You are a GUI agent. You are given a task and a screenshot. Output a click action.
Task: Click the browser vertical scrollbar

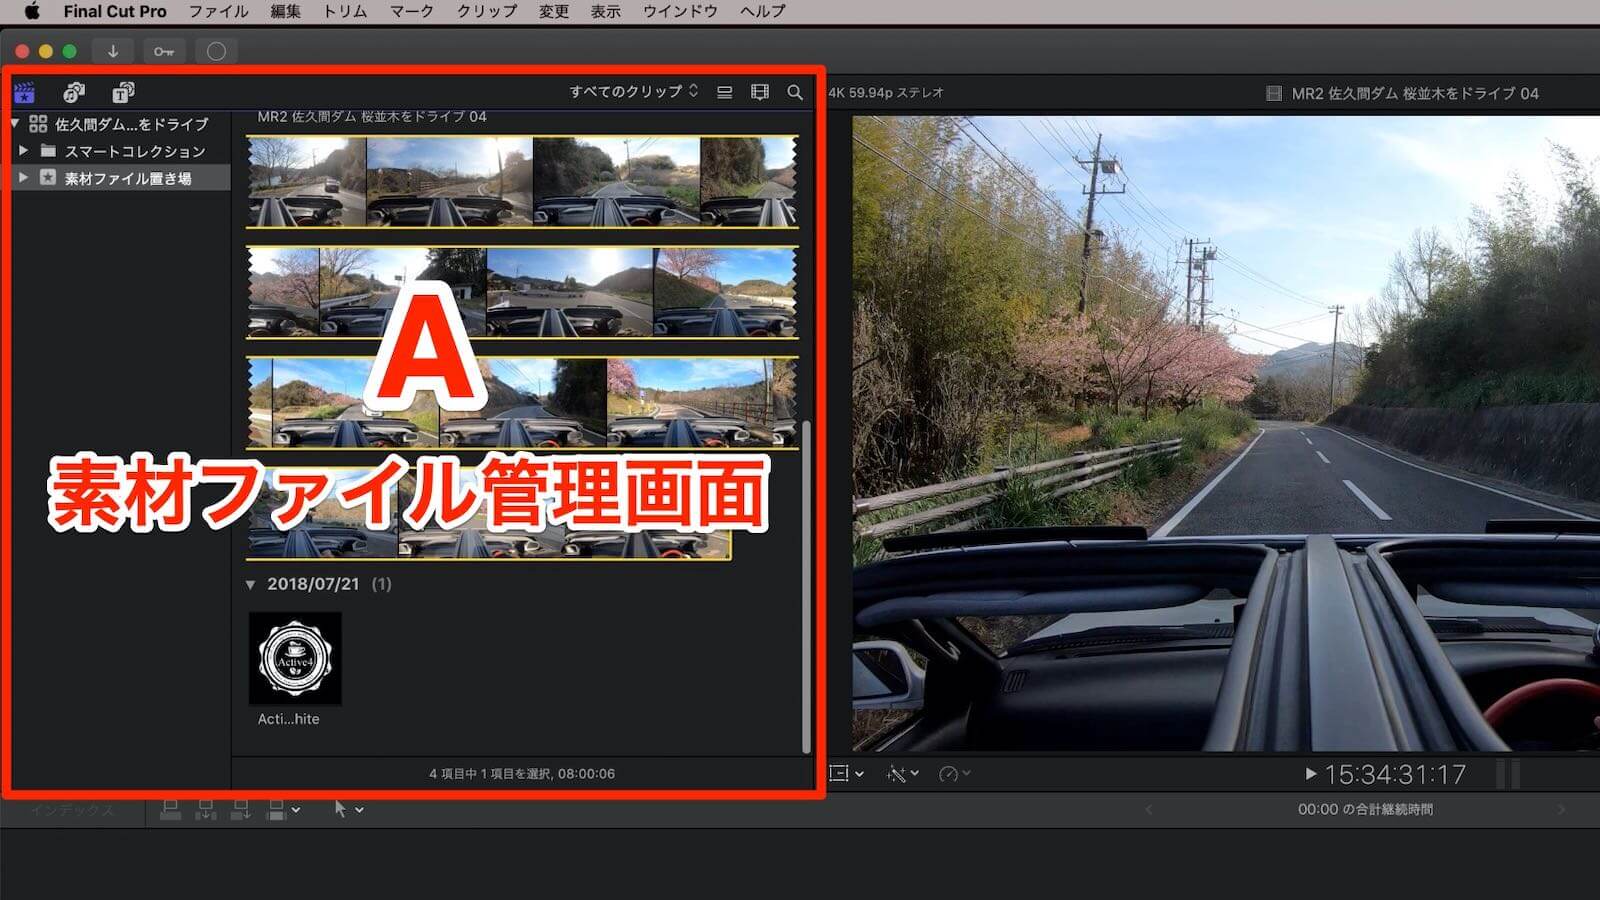806,586
